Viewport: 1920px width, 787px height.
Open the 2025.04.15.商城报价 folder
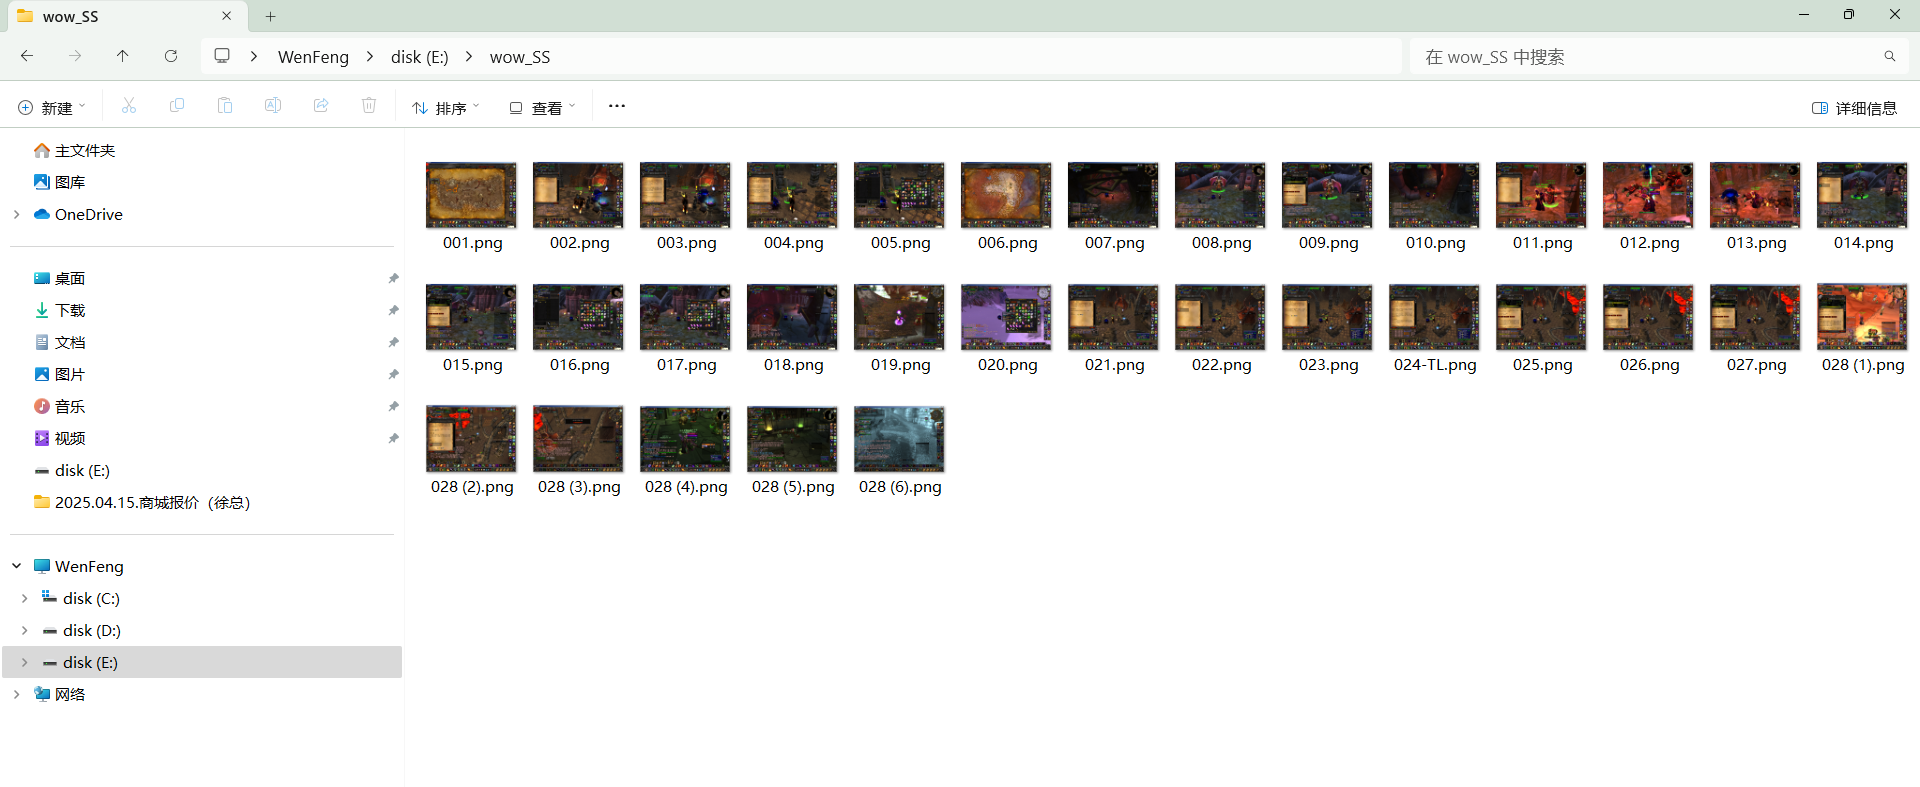(x=142, y=502)
